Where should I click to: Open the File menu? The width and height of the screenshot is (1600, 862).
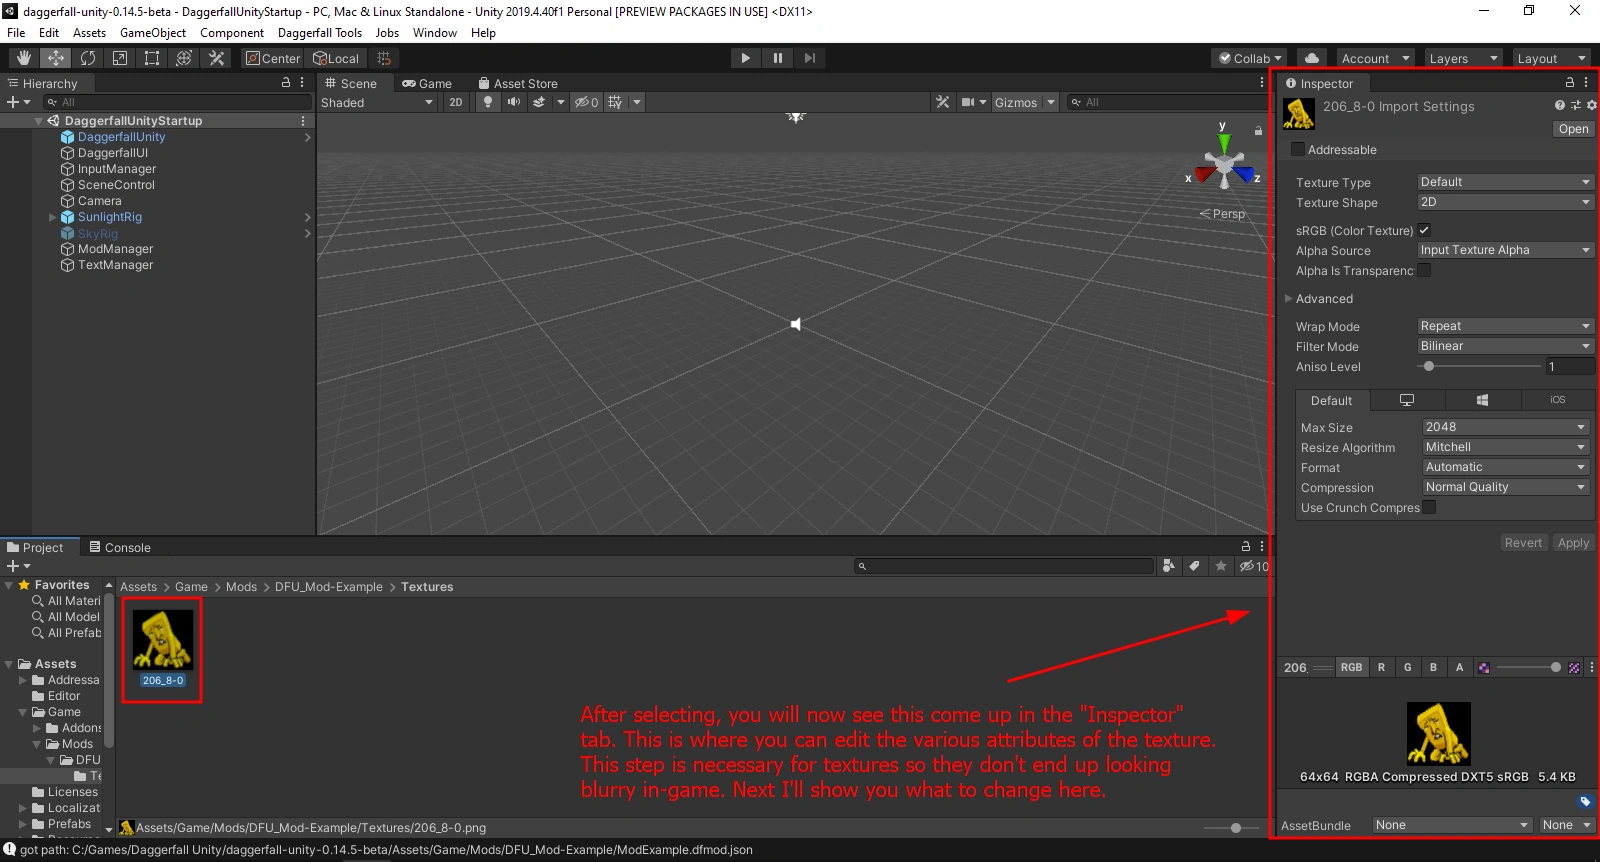16,32
